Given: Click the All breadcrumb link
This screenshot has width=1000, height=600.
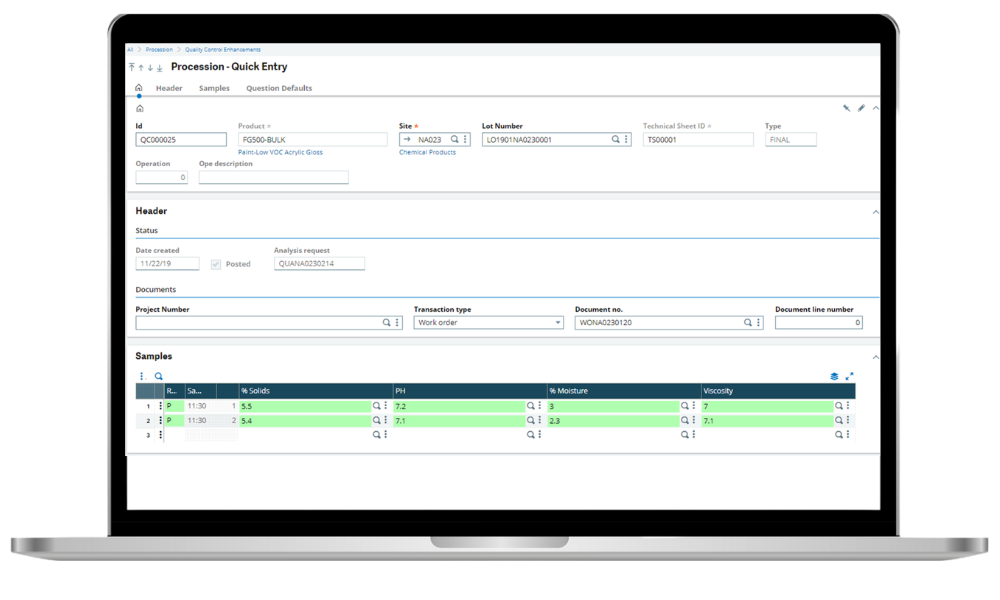Looking at the screenshot, I should coord(130,50).
